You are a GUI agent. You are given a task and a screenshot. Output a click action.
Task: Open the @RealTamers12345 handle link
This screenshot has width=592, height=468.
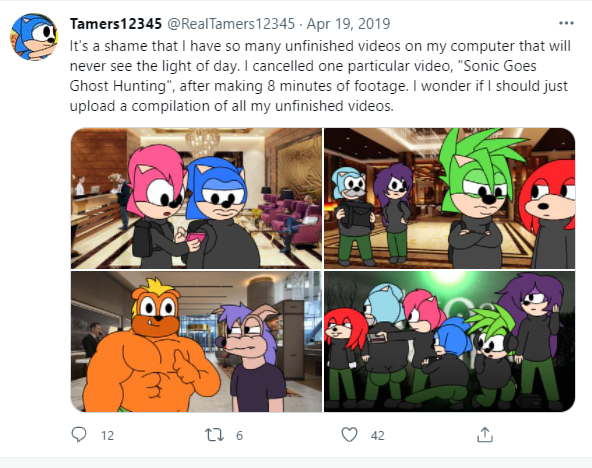click(x=231, y=24)
